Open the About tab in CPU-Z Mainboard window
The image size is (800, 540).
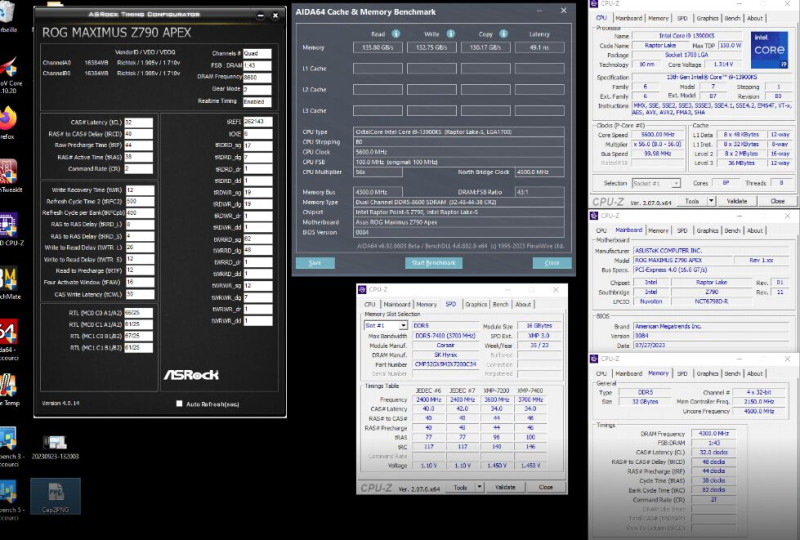click(x=755, y=231)
